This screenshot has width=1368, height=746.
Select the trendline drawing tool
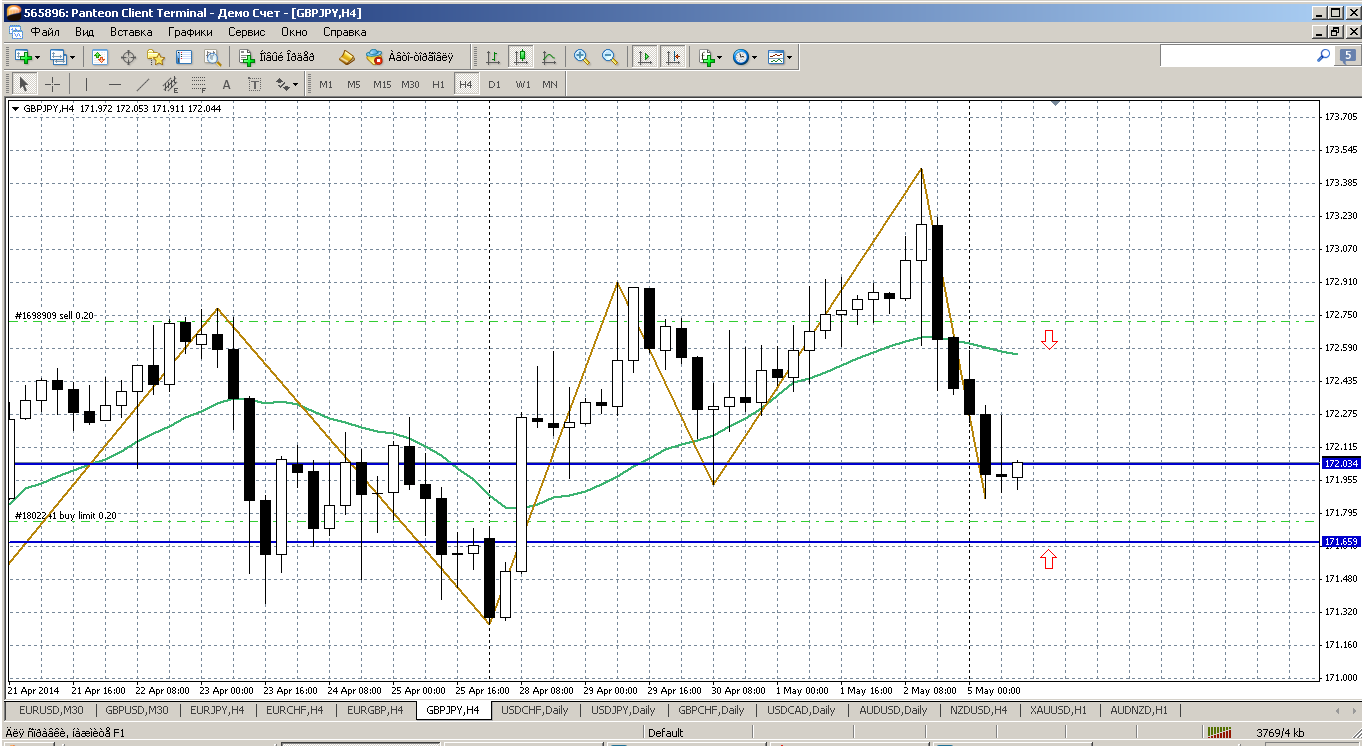tap(142, 84)
